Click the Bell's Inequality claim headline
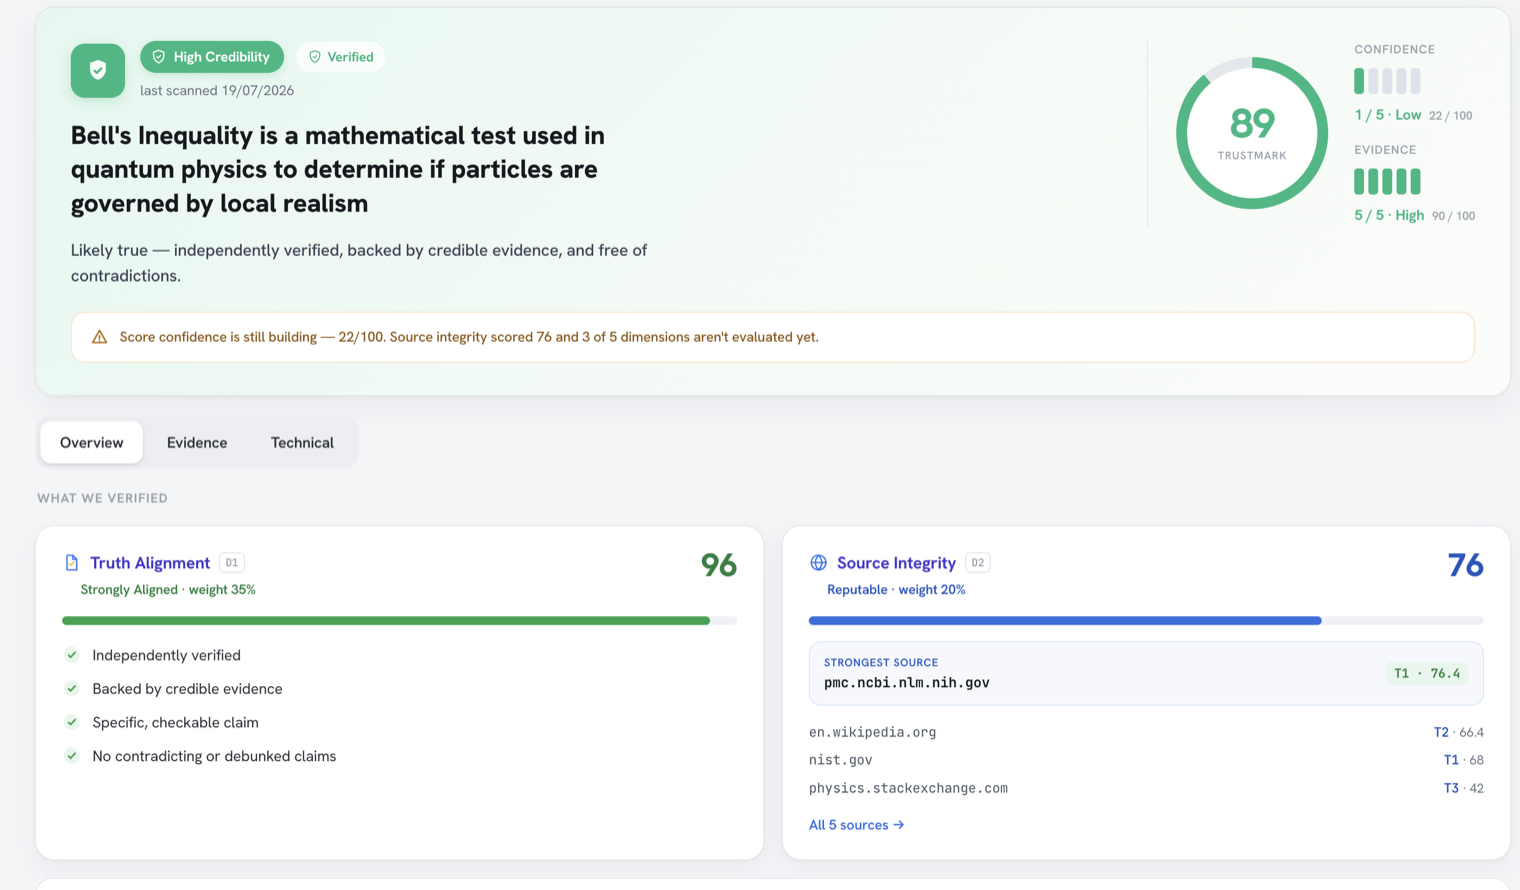This screenshot has height=890, width=1520. [338, 169]
